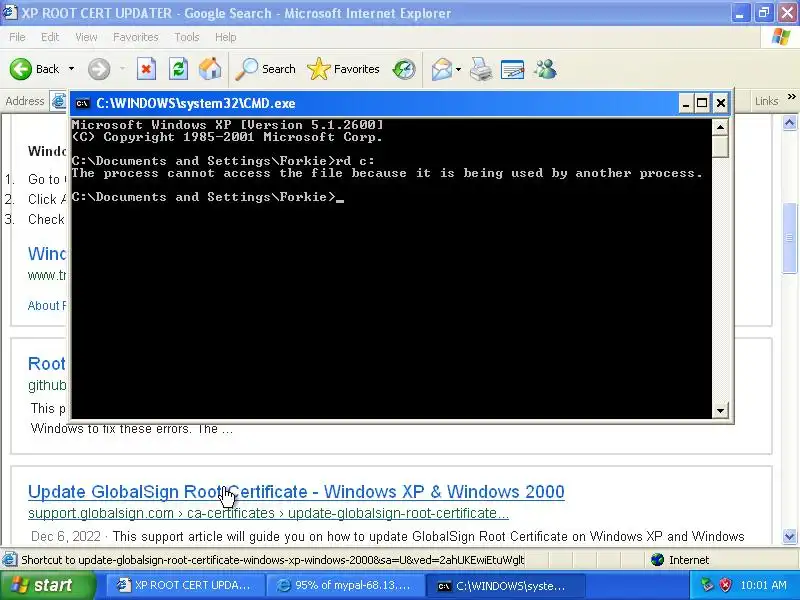The image size is (800, 600).
Task: Click the Home page icon
Action: pos(210,69)
